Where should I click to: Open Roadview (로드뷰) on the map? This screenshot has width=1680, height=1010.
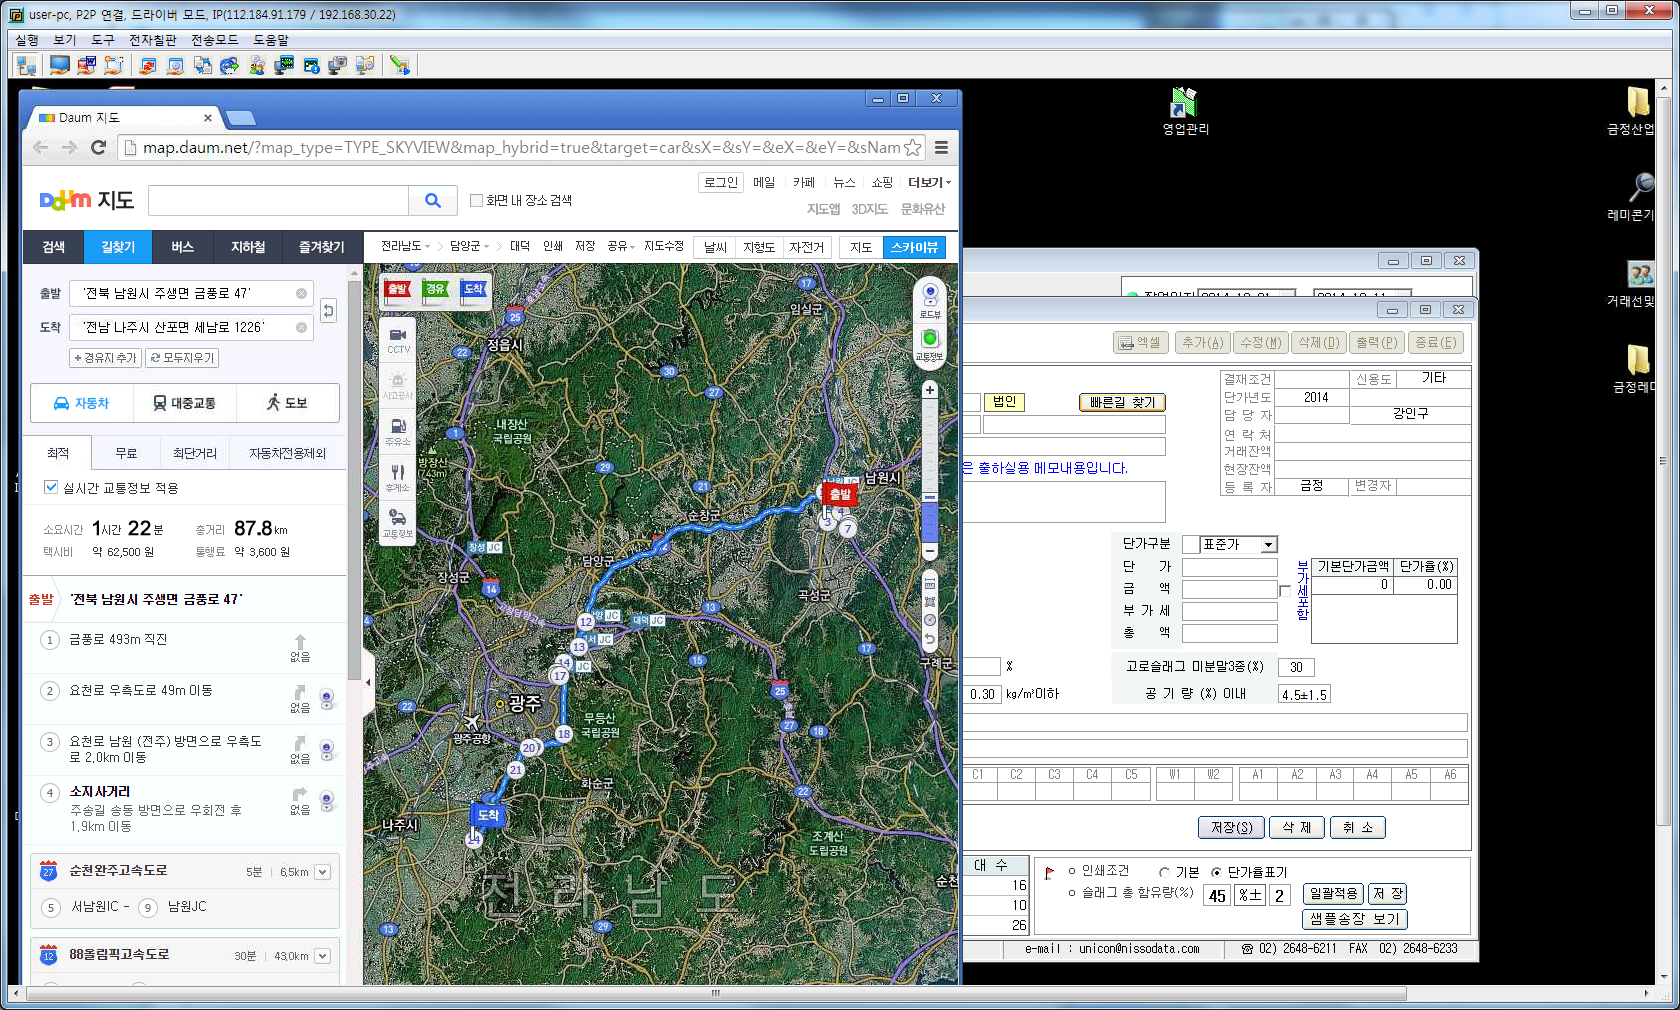pos(930,300)
